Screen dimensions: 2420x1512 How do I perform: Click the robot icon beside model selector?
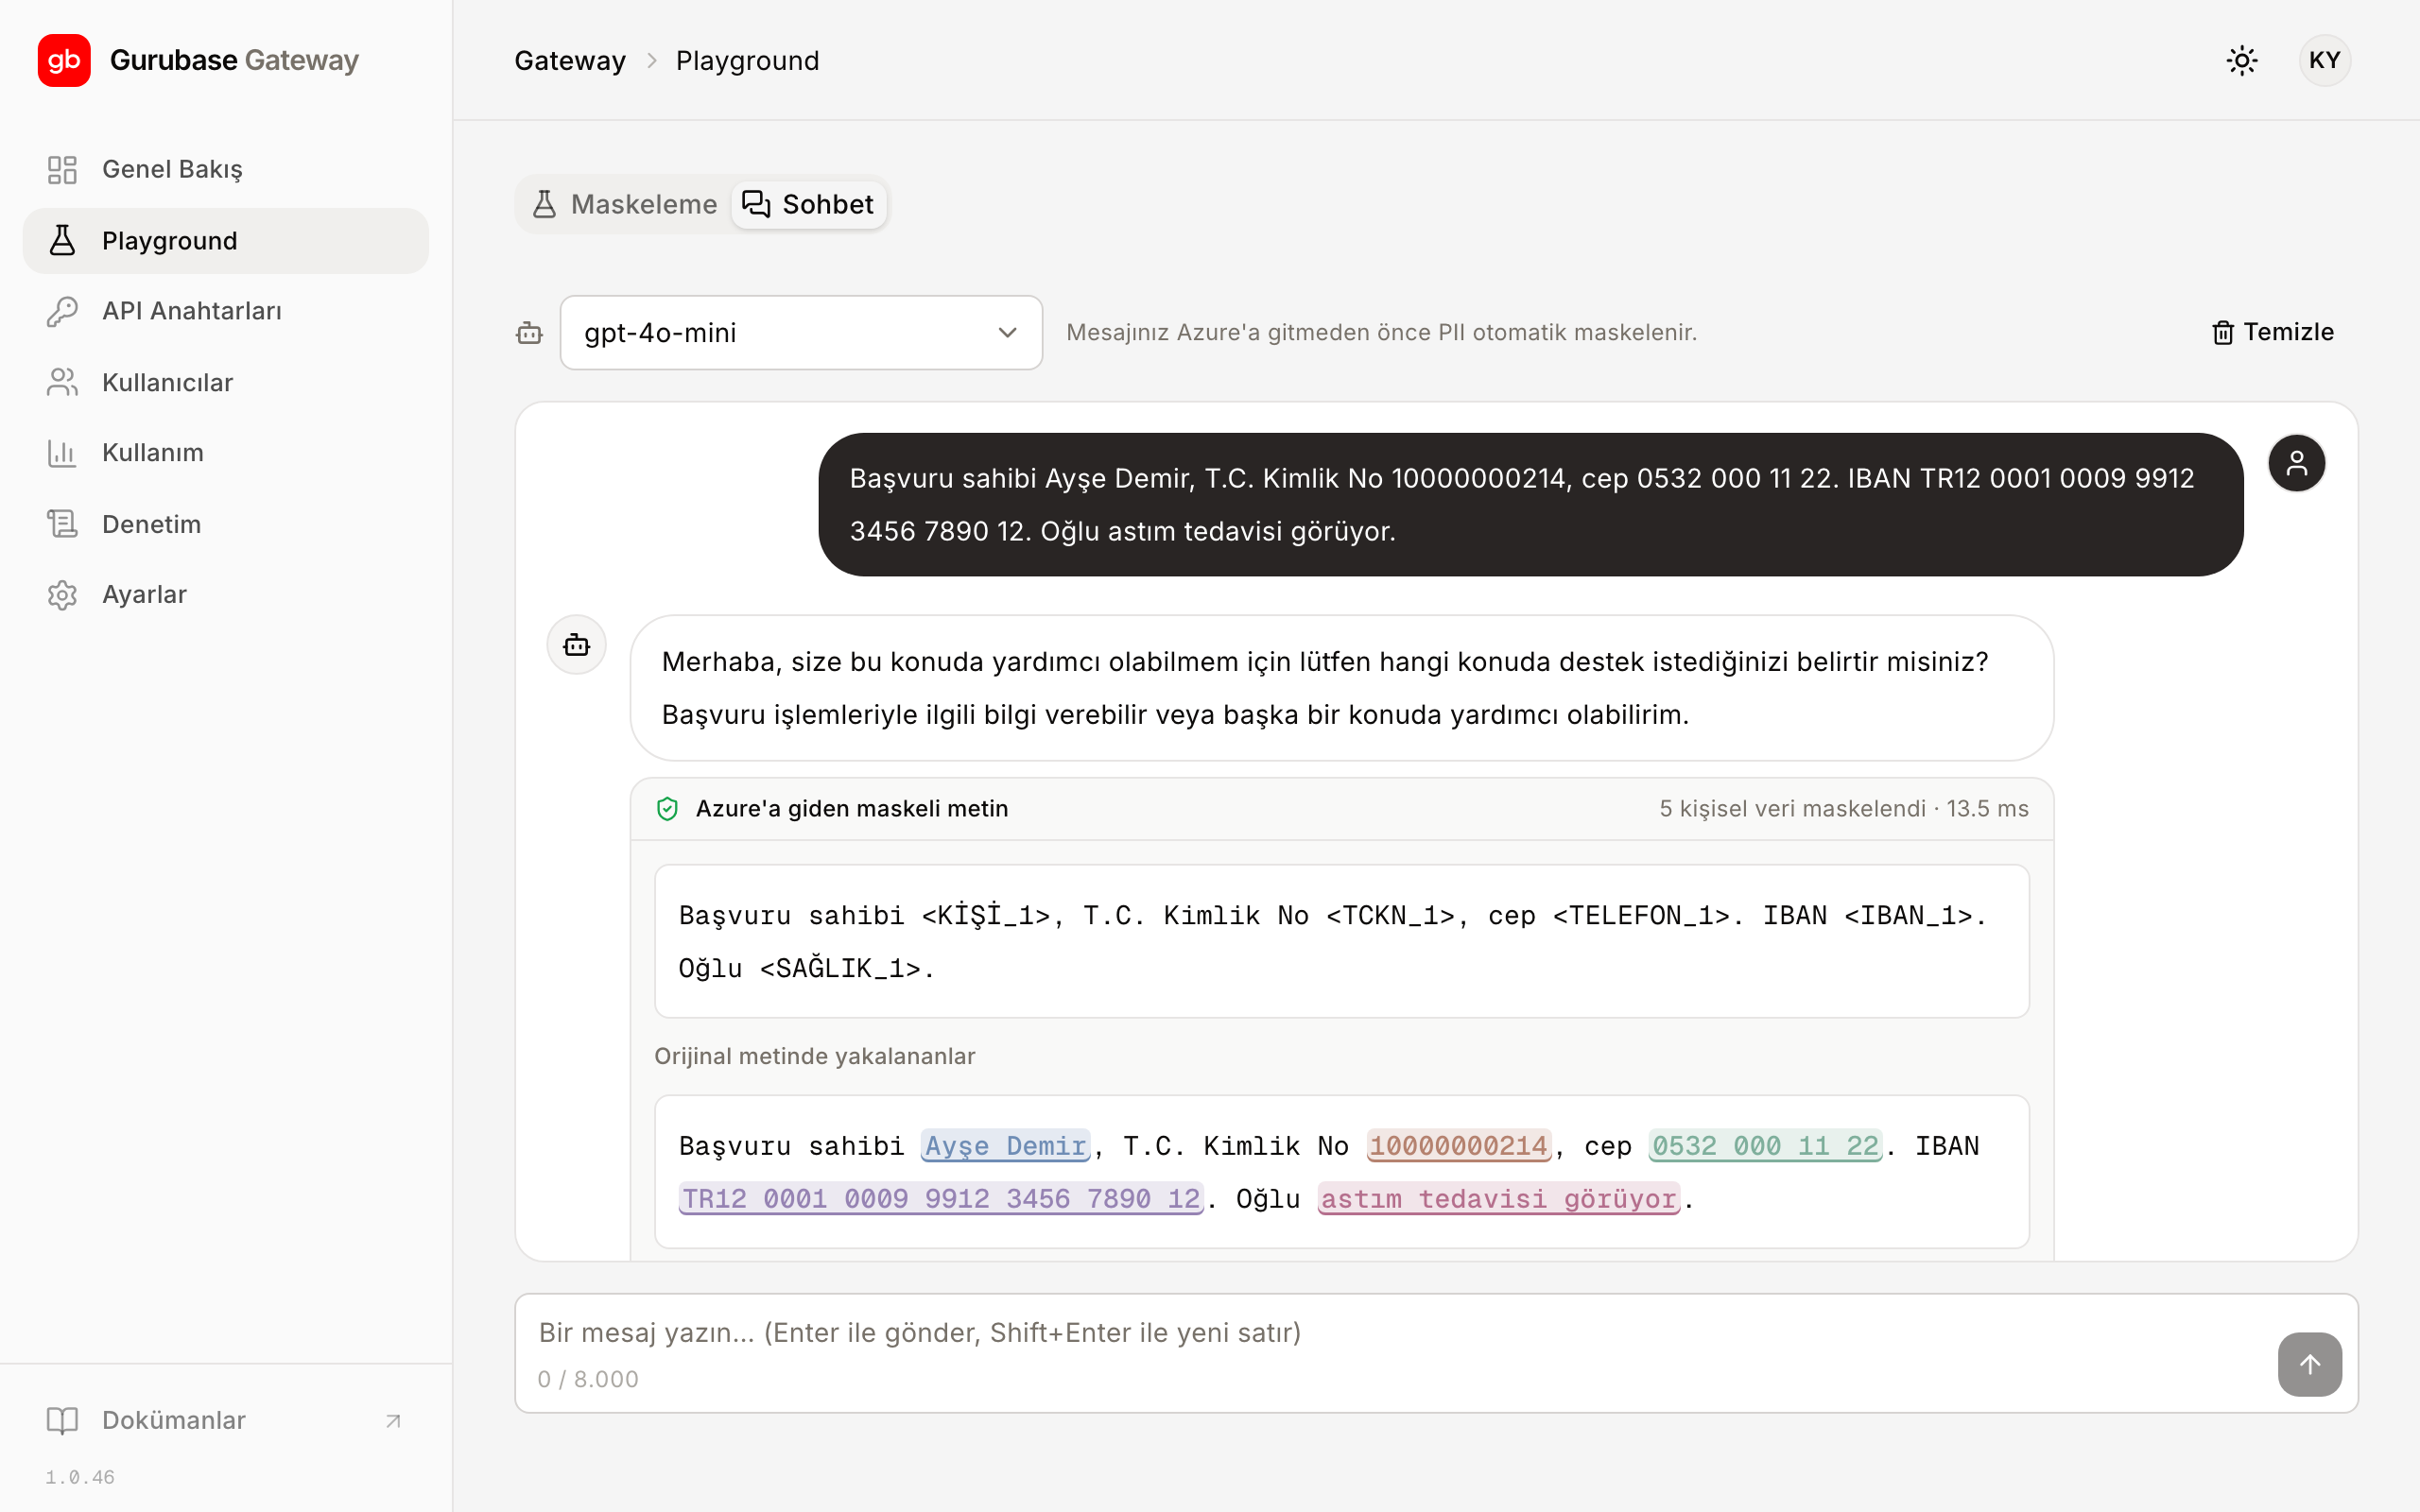pyautogui.click(x=529, y=333)
